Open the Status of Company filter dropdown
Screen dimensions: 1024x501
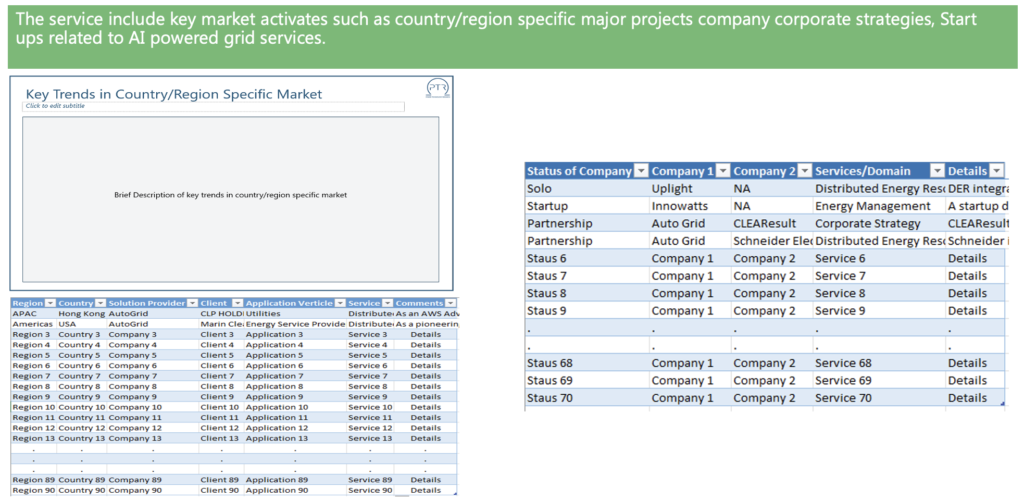click(641, 171)
